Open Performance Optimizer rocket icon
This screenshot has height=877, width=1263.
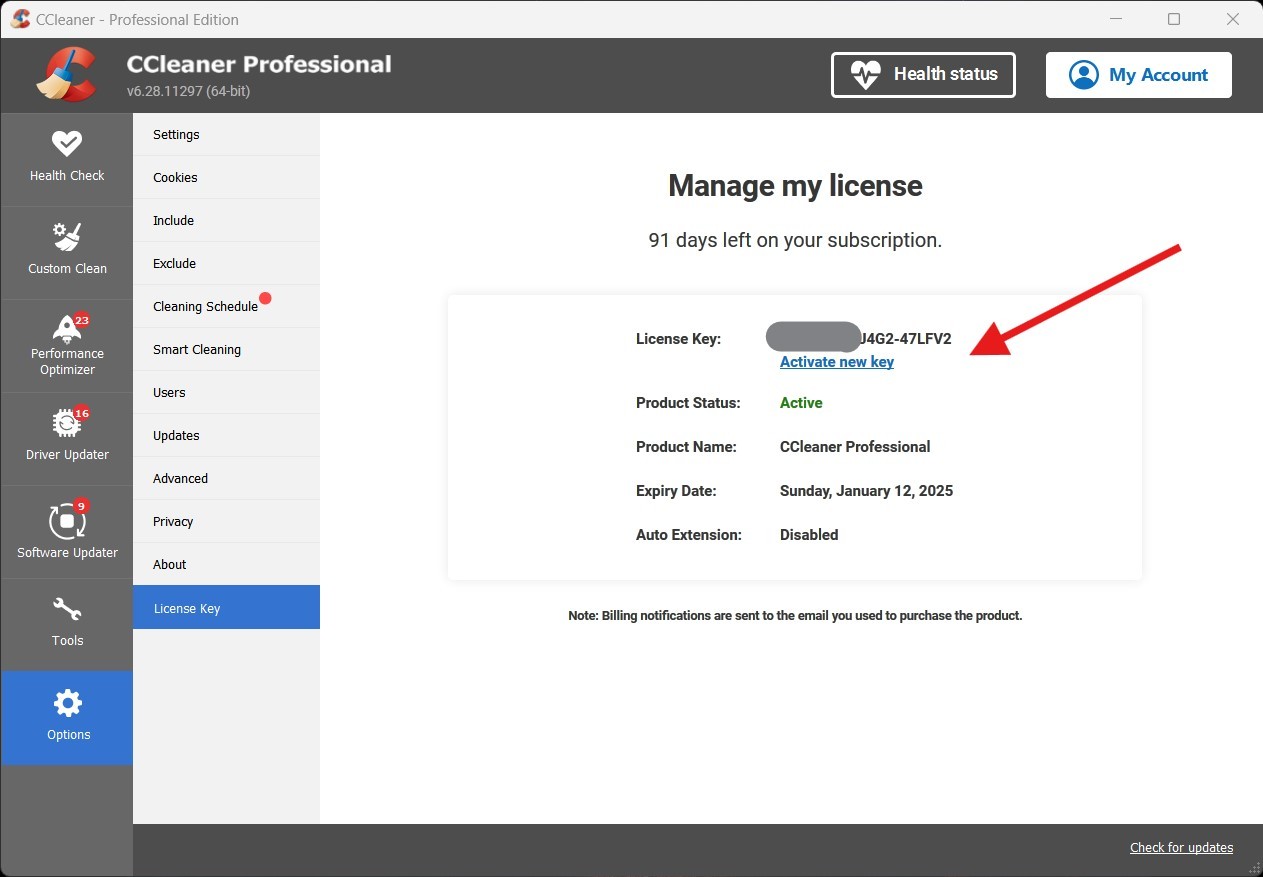click(x=67, y=329)
